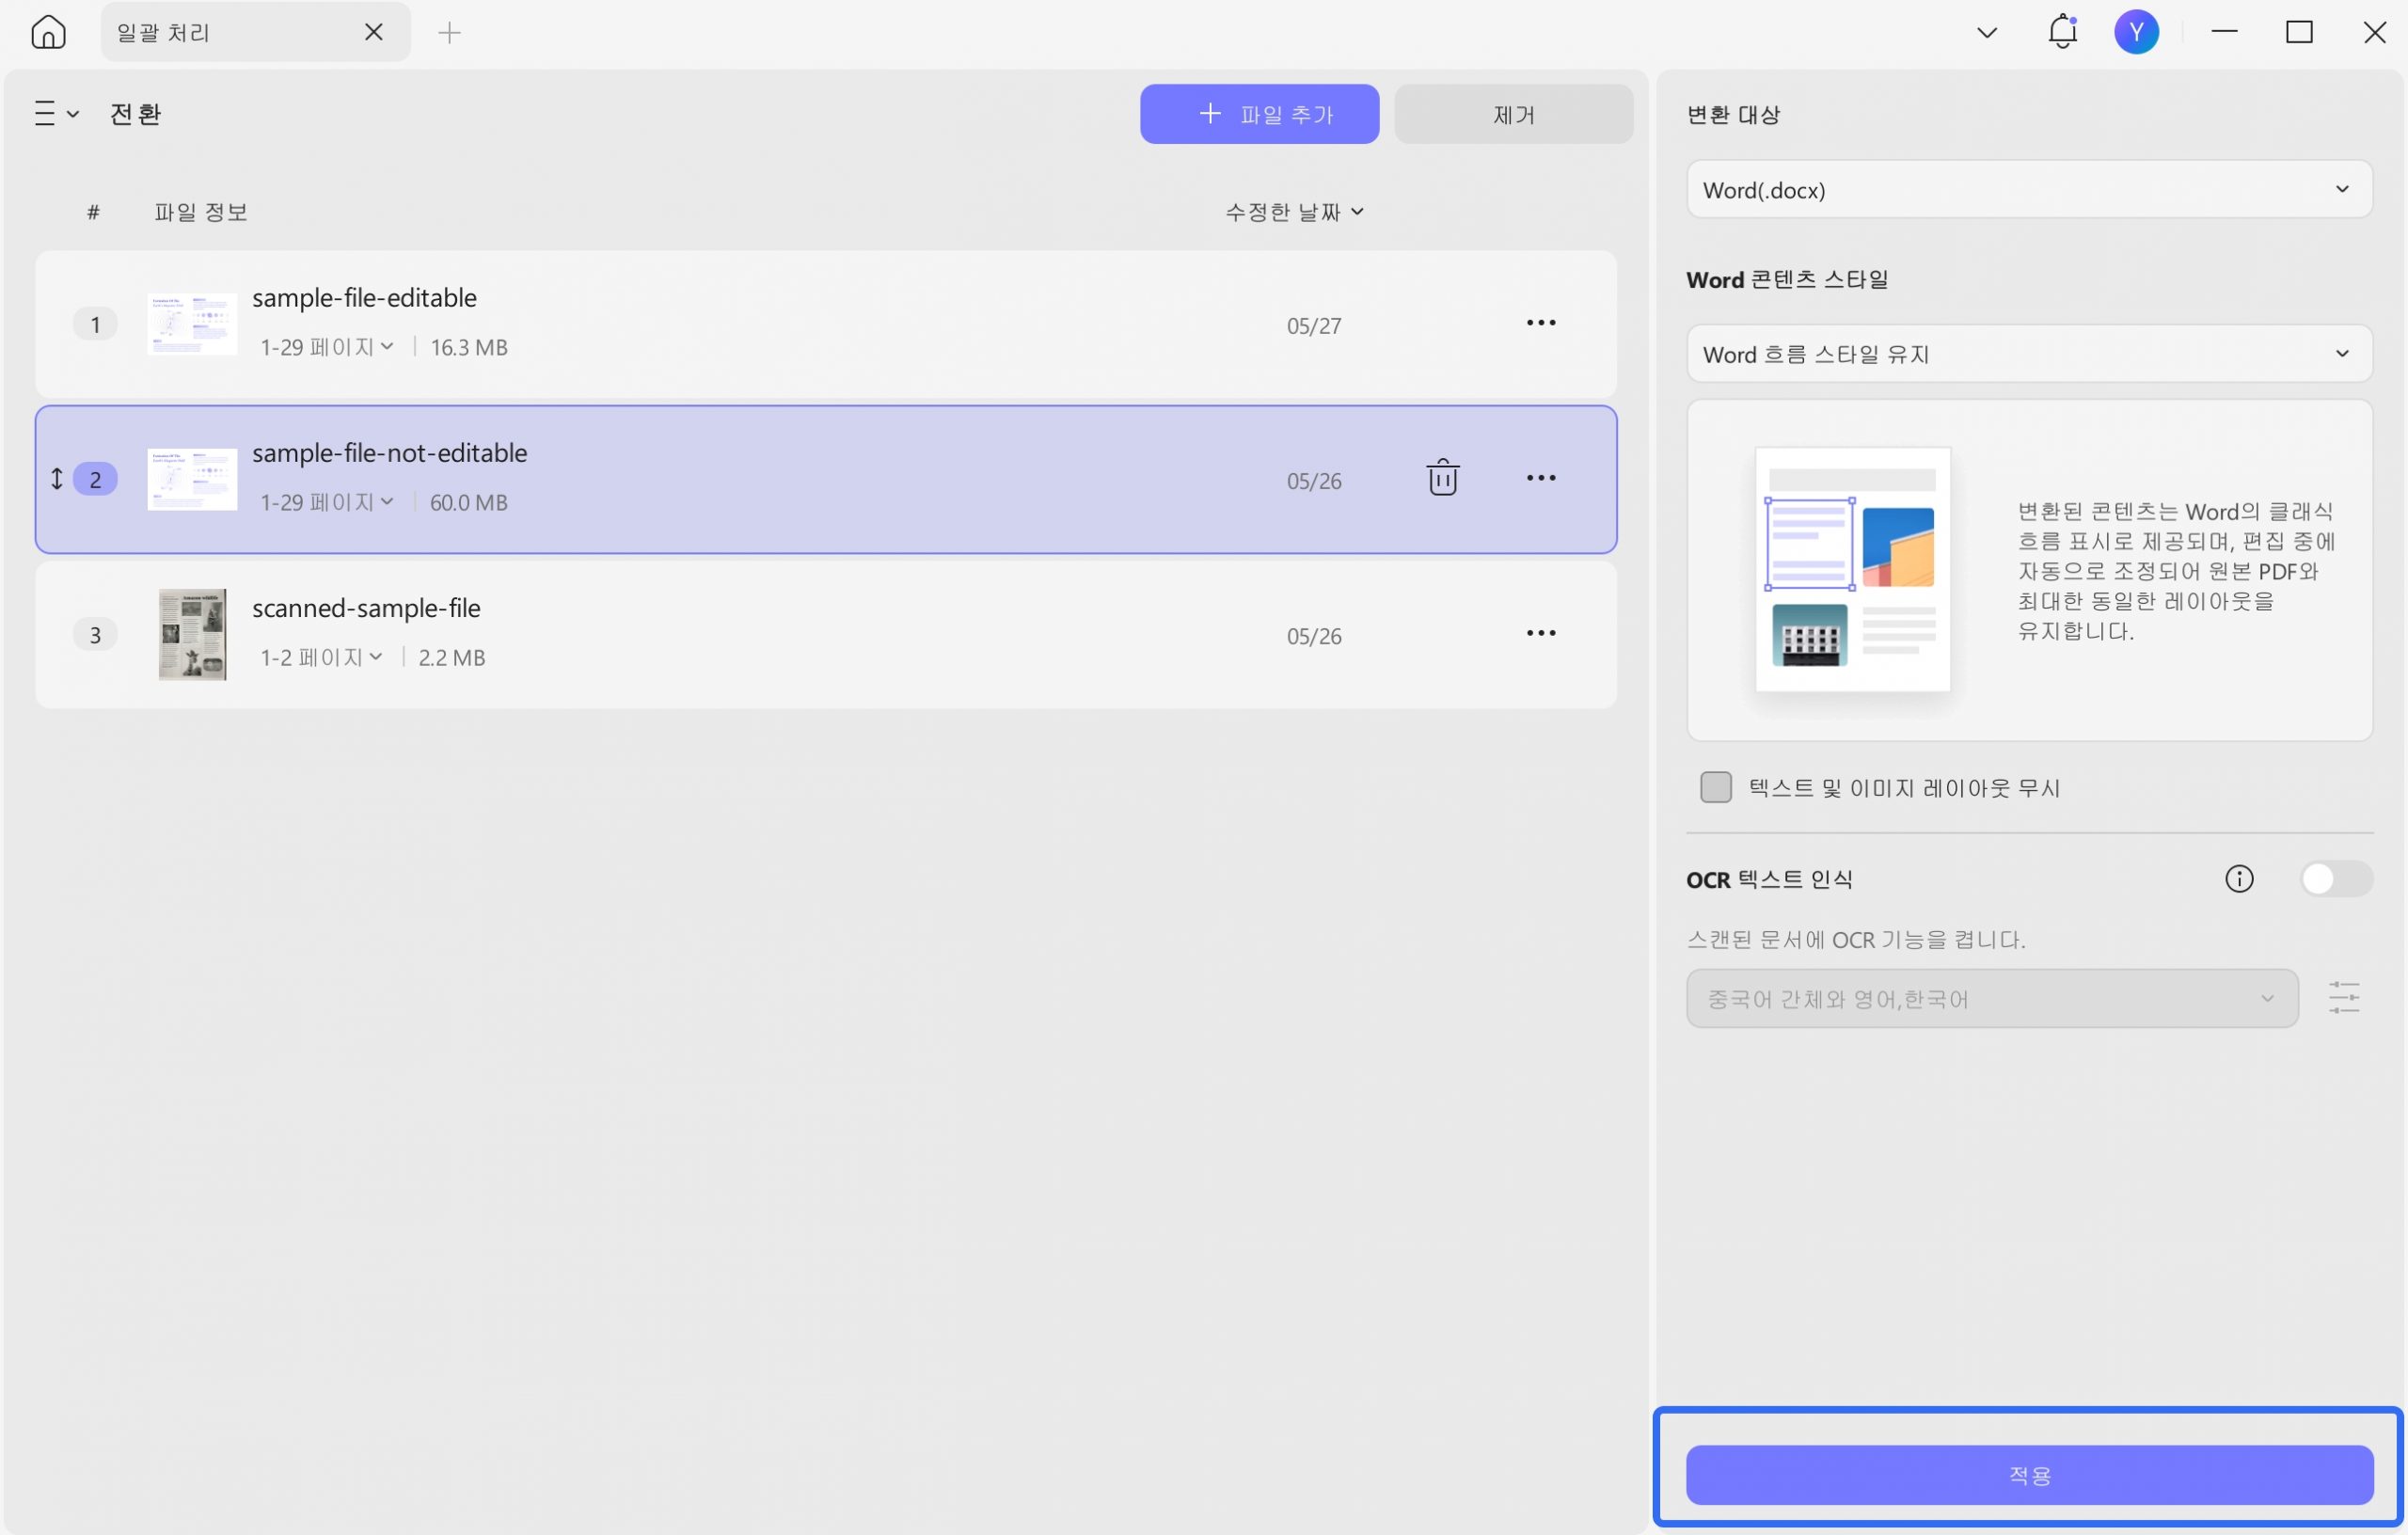2408x1535 pixels.
Task: Open the Word(.docx) format dropdown
Action: pyautogui.click(x=2029, y=189)
